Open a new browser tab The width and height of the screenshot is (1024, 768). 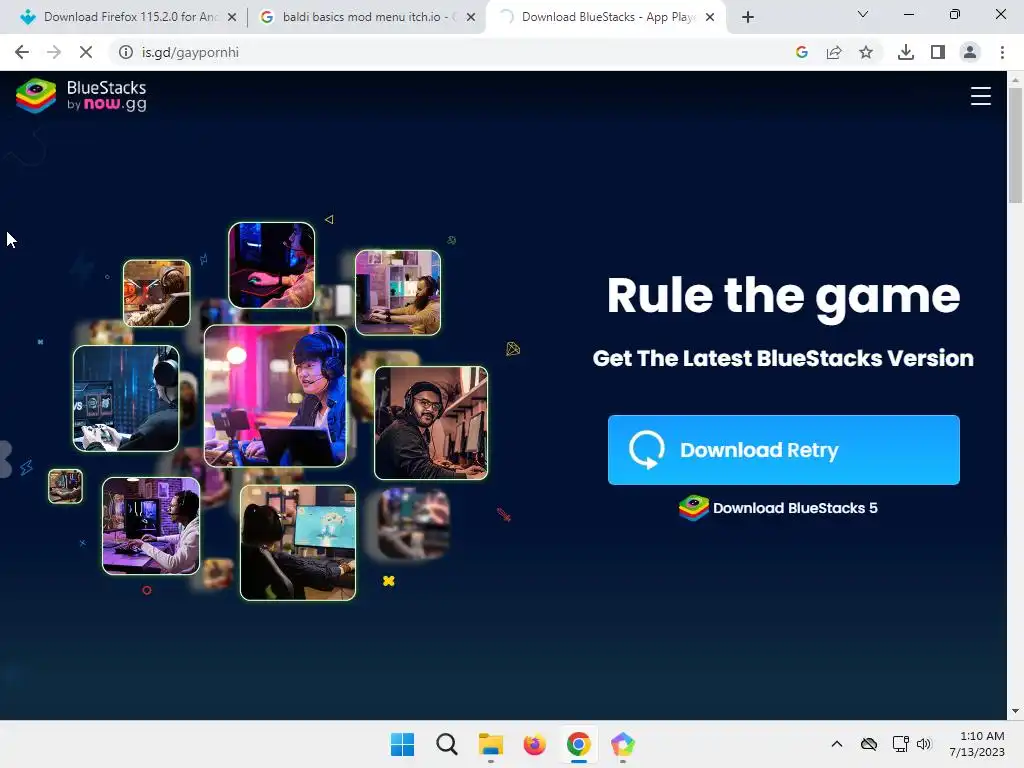click(748, 17)
